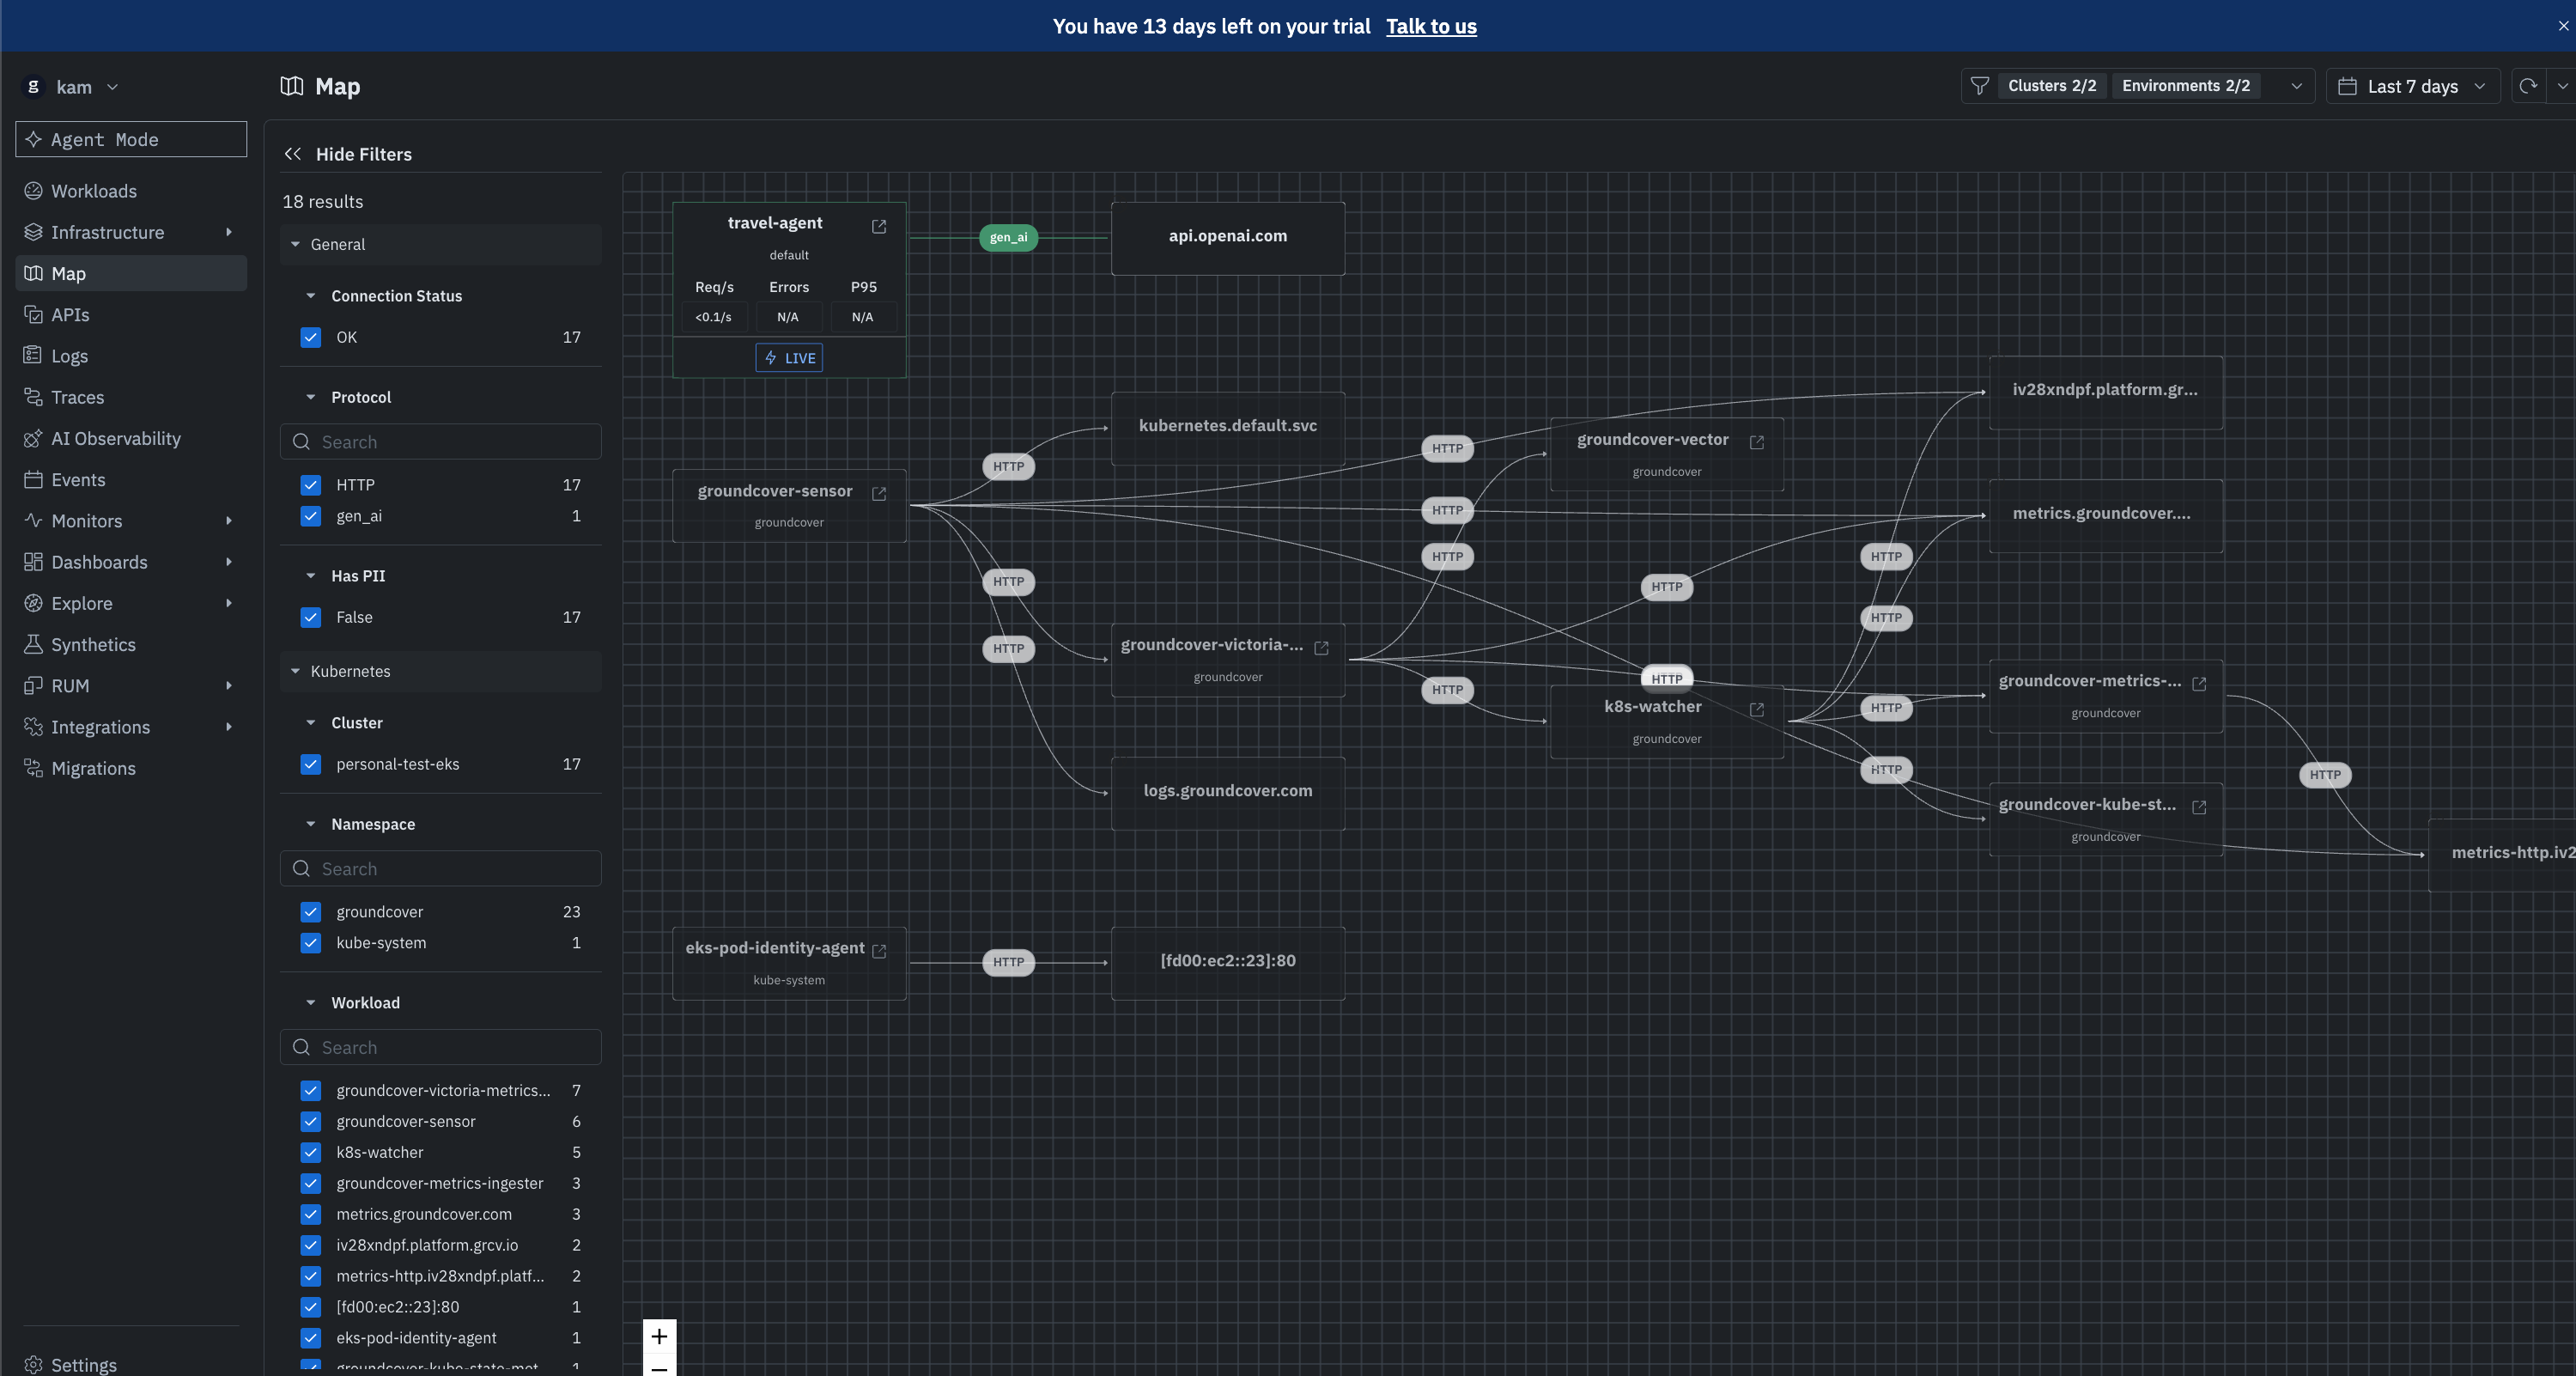Open external link icon on k8s-watcher node
2576x1376 pixels.
1757,709
